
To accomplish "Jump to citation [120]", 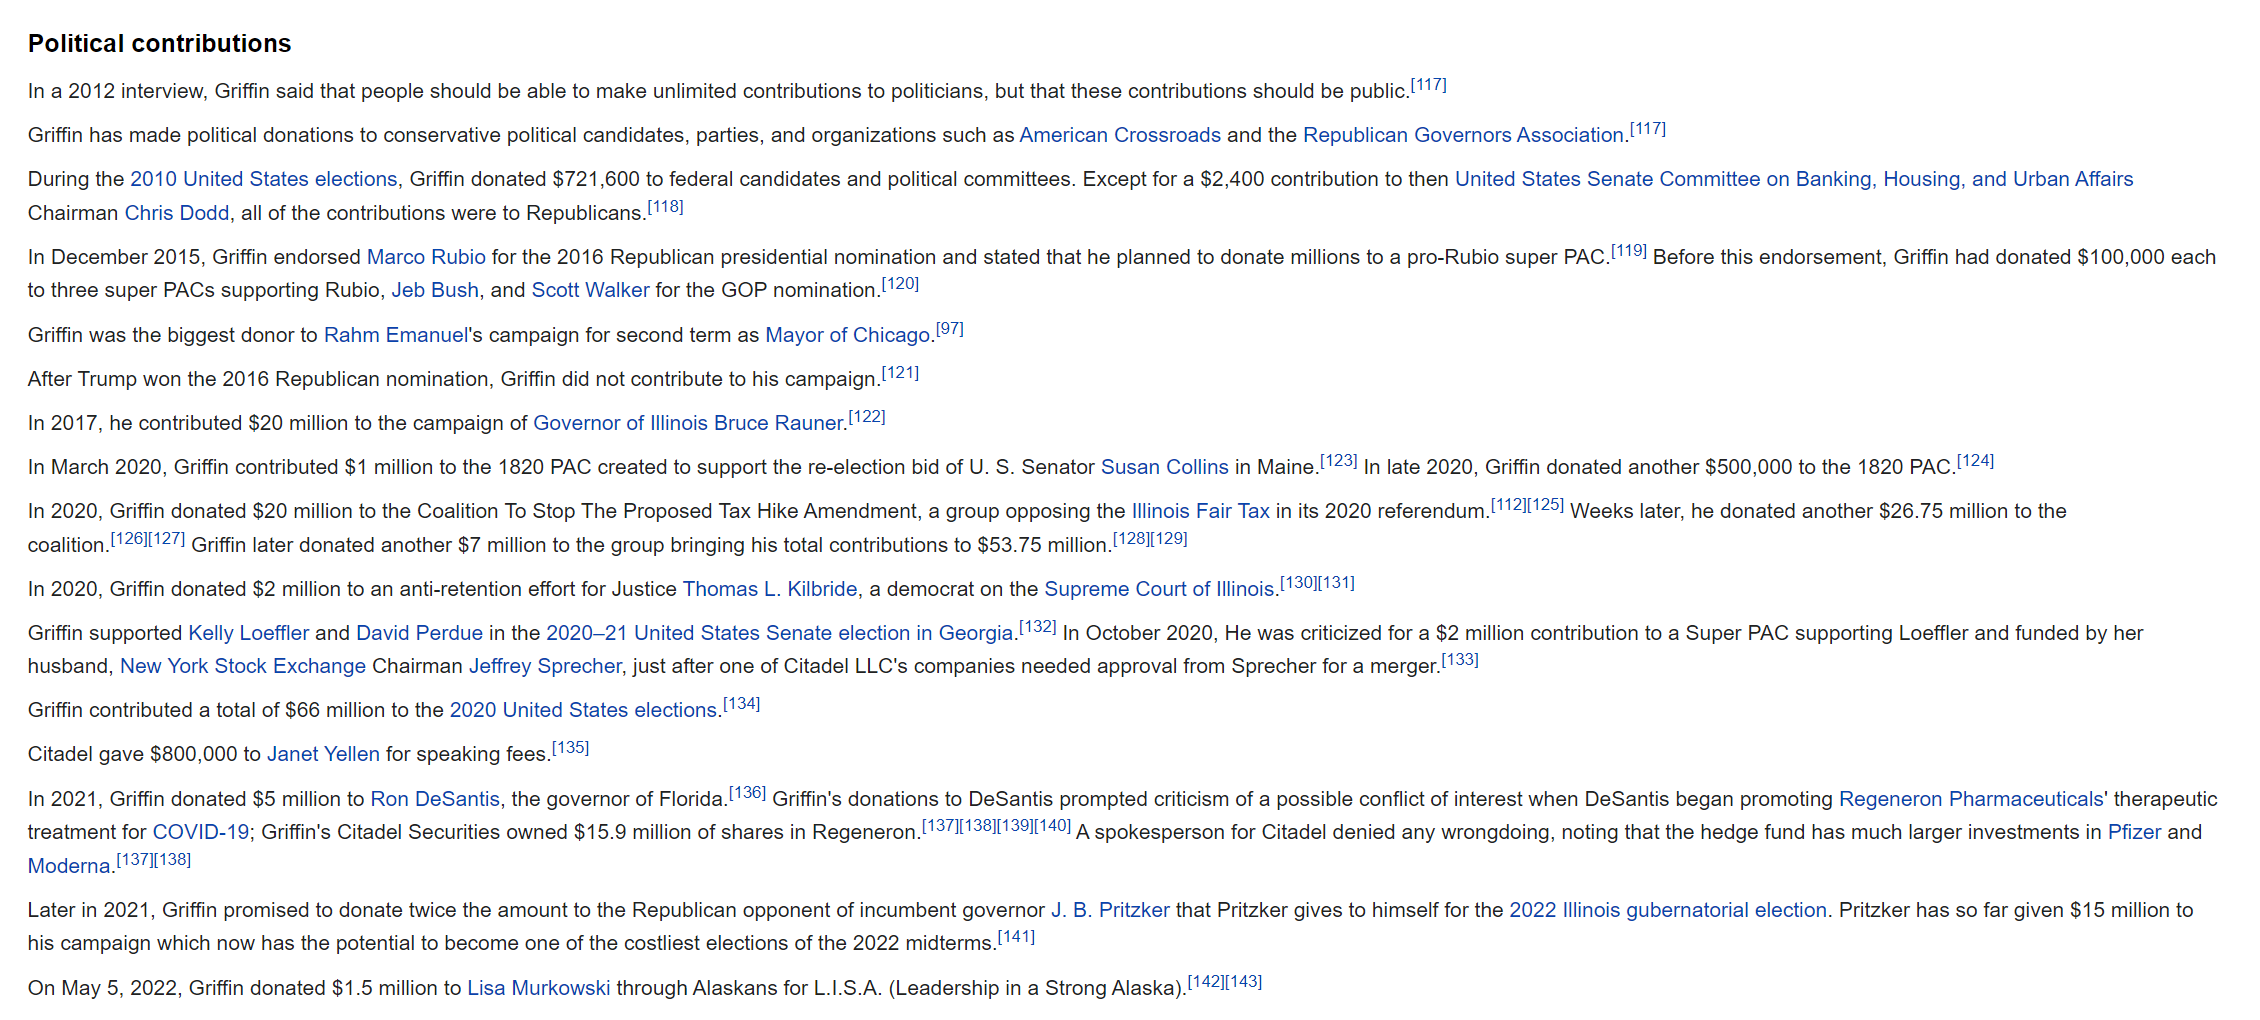I will (x=900, y=284).
